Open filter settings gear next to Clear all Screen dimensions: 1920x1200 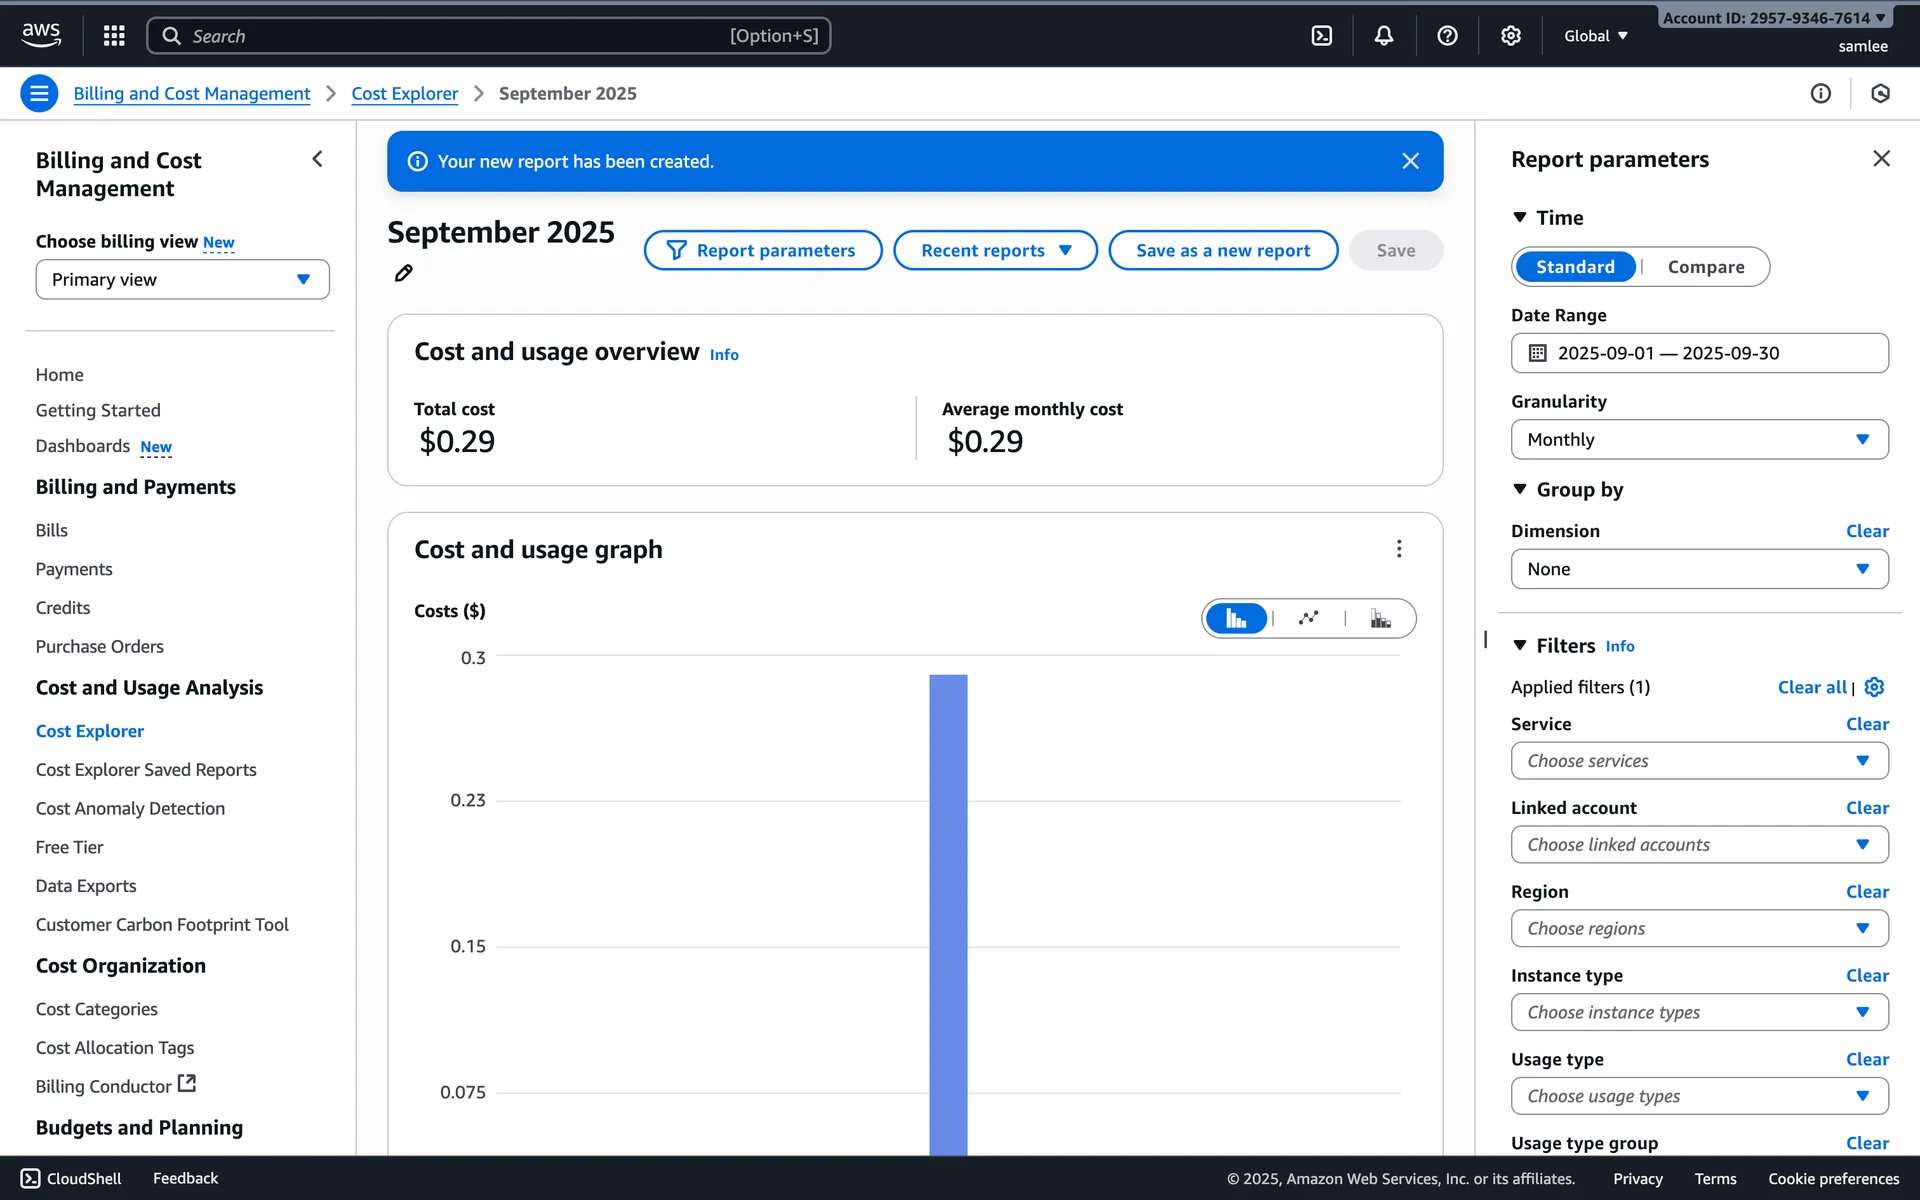point(1875,687)
